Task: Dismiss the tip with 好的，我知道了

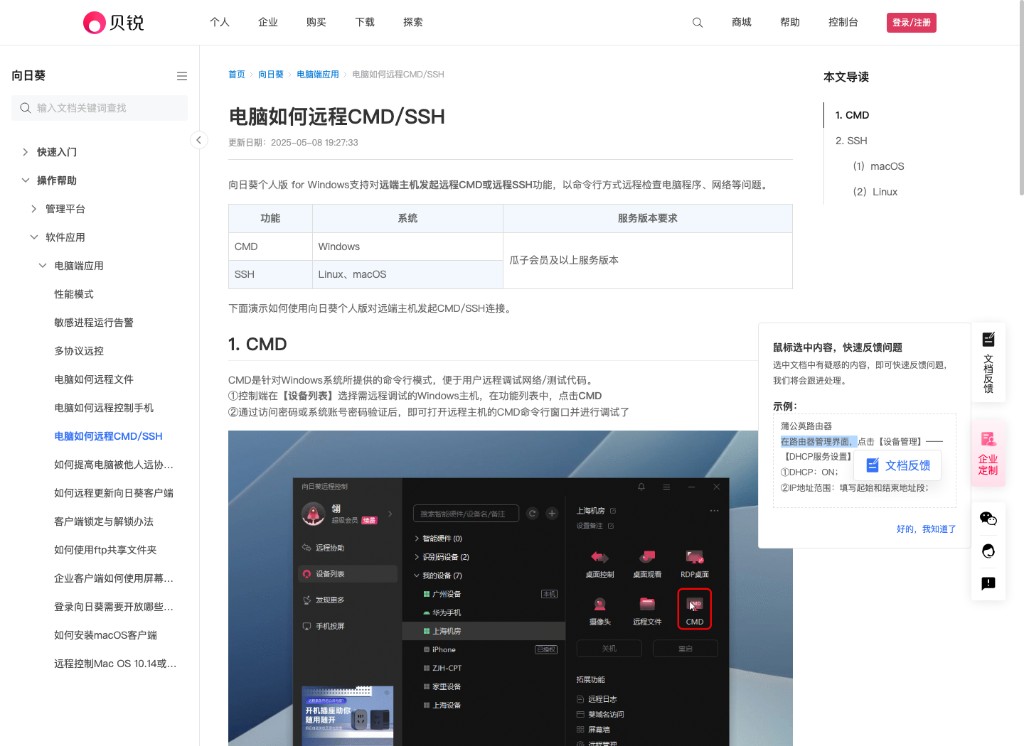Action: (926, 529)
